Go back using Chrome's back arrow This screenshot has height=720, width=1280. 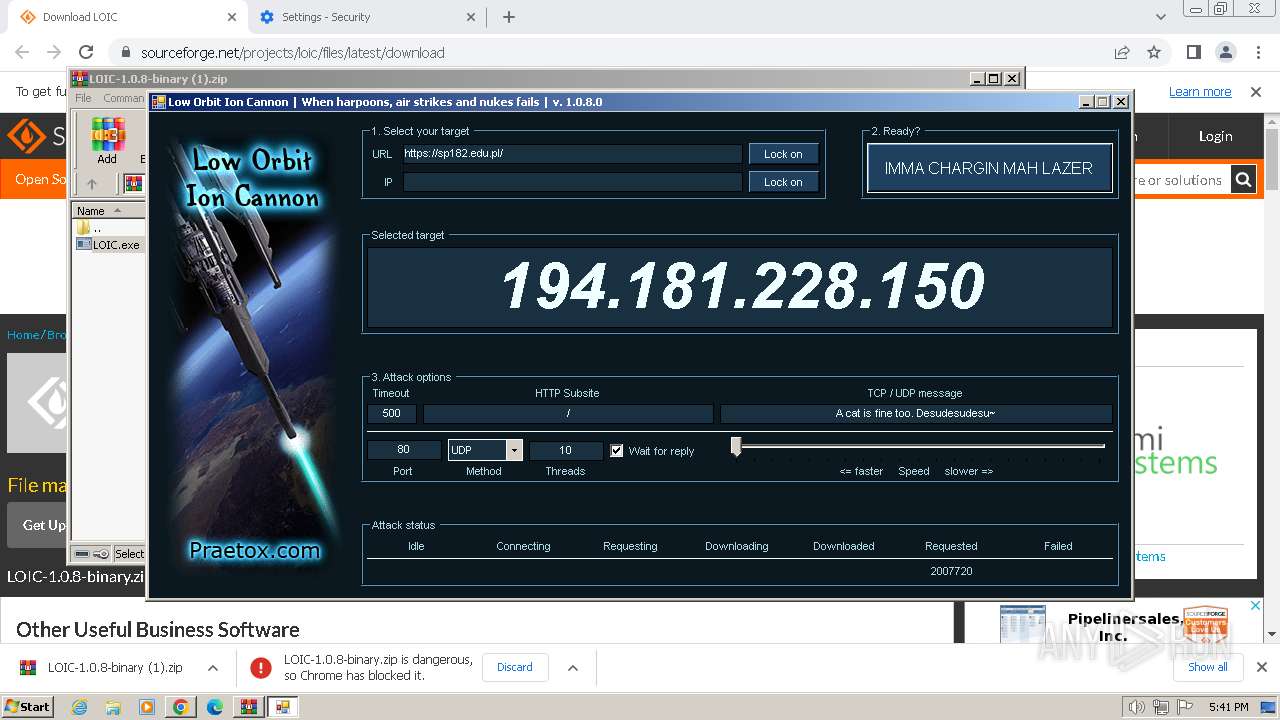coord(22,52)
